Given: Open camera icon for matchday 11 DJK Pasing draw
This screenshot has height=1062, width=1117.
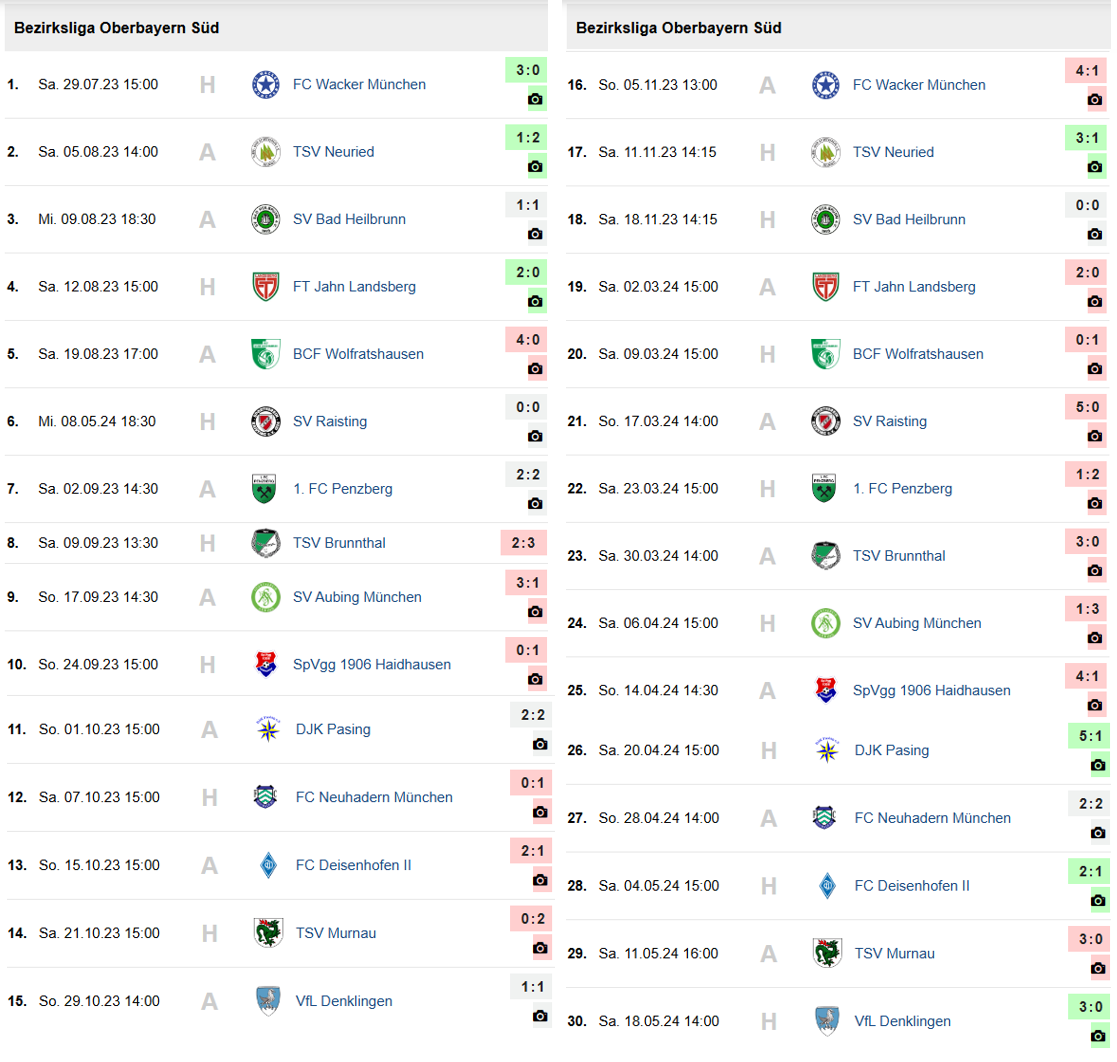Looking at the screenshot, I should (x=540, y=744).
